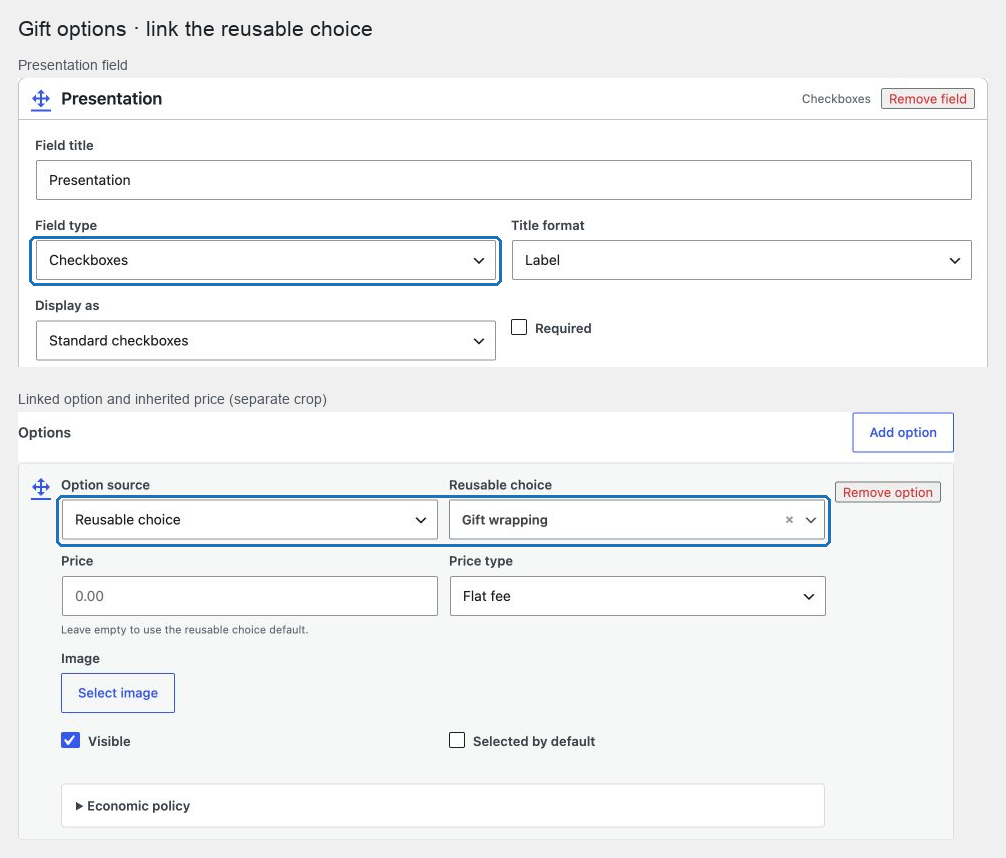This screenshot has width=1006, height=858.
Task: Click the 'Leave empty to use the reusable choice default.' hint
Action: click(x=185, y=630)
